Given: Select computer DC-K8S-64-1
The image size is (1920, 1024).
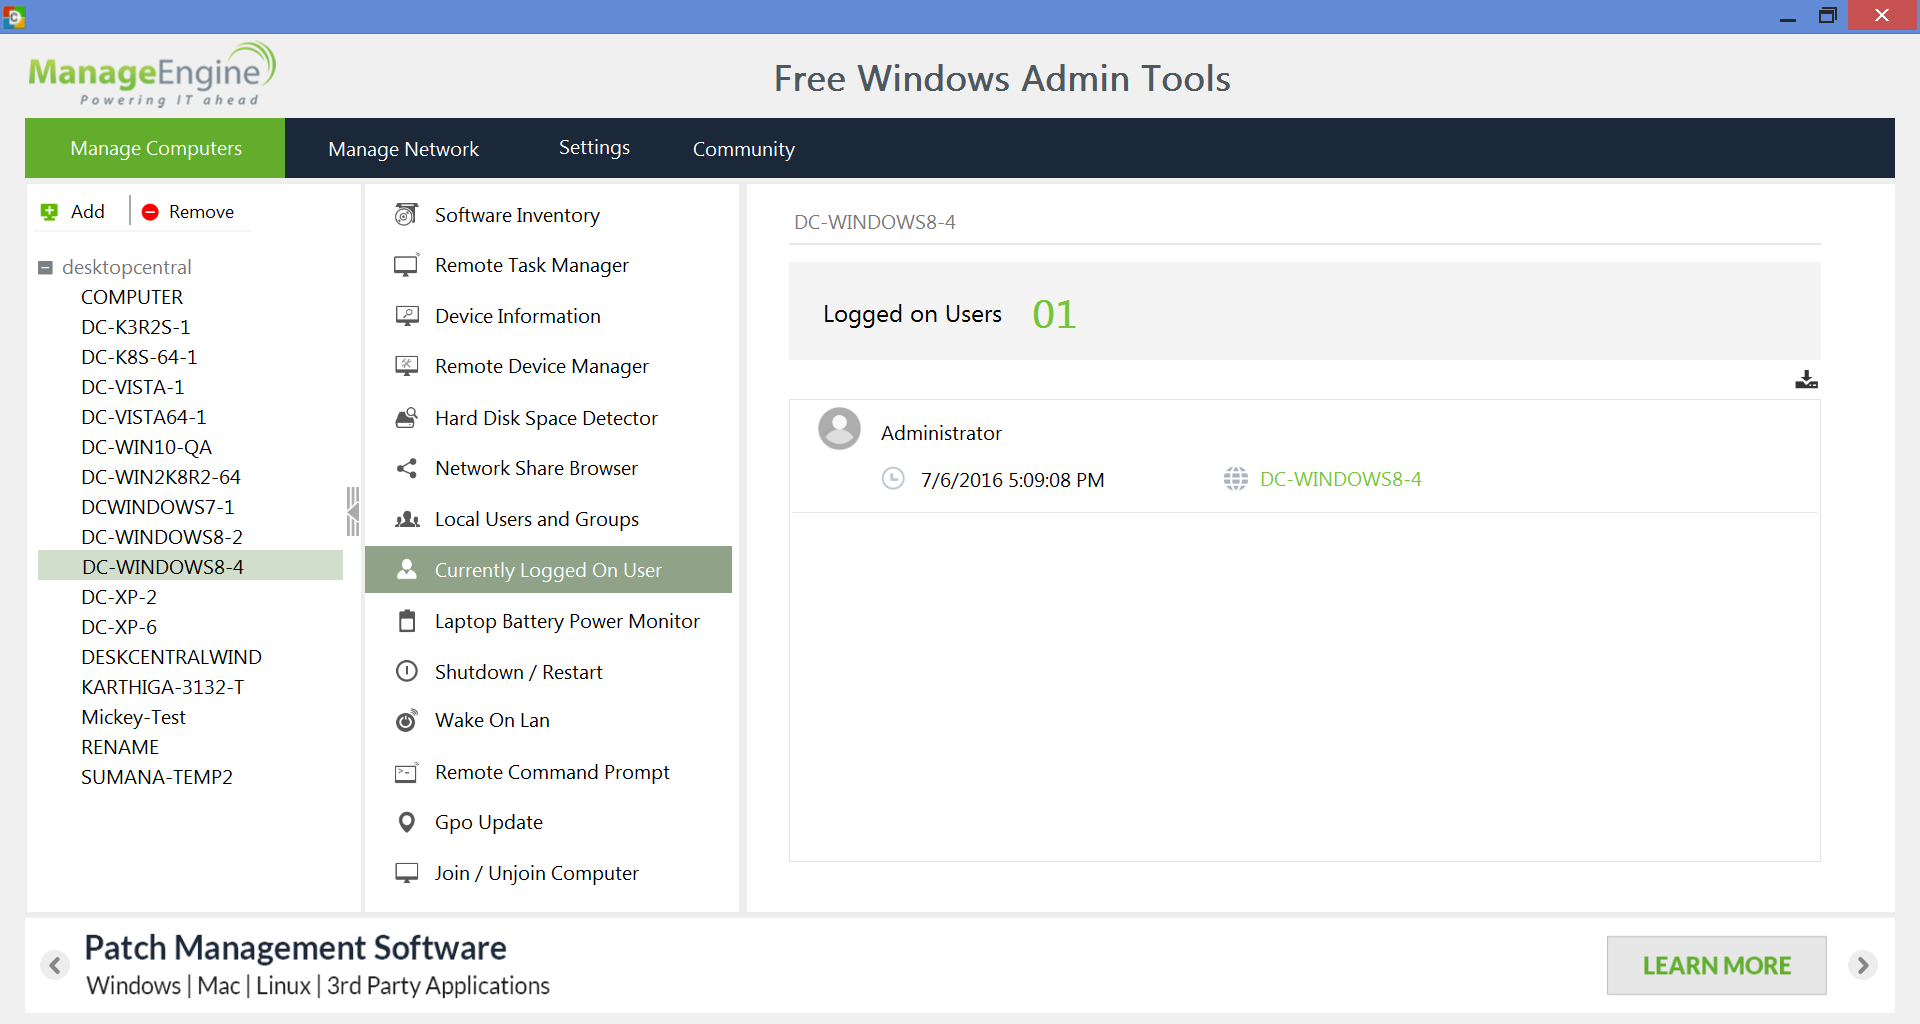Looking at the screenshot, I should pos(139,357).
